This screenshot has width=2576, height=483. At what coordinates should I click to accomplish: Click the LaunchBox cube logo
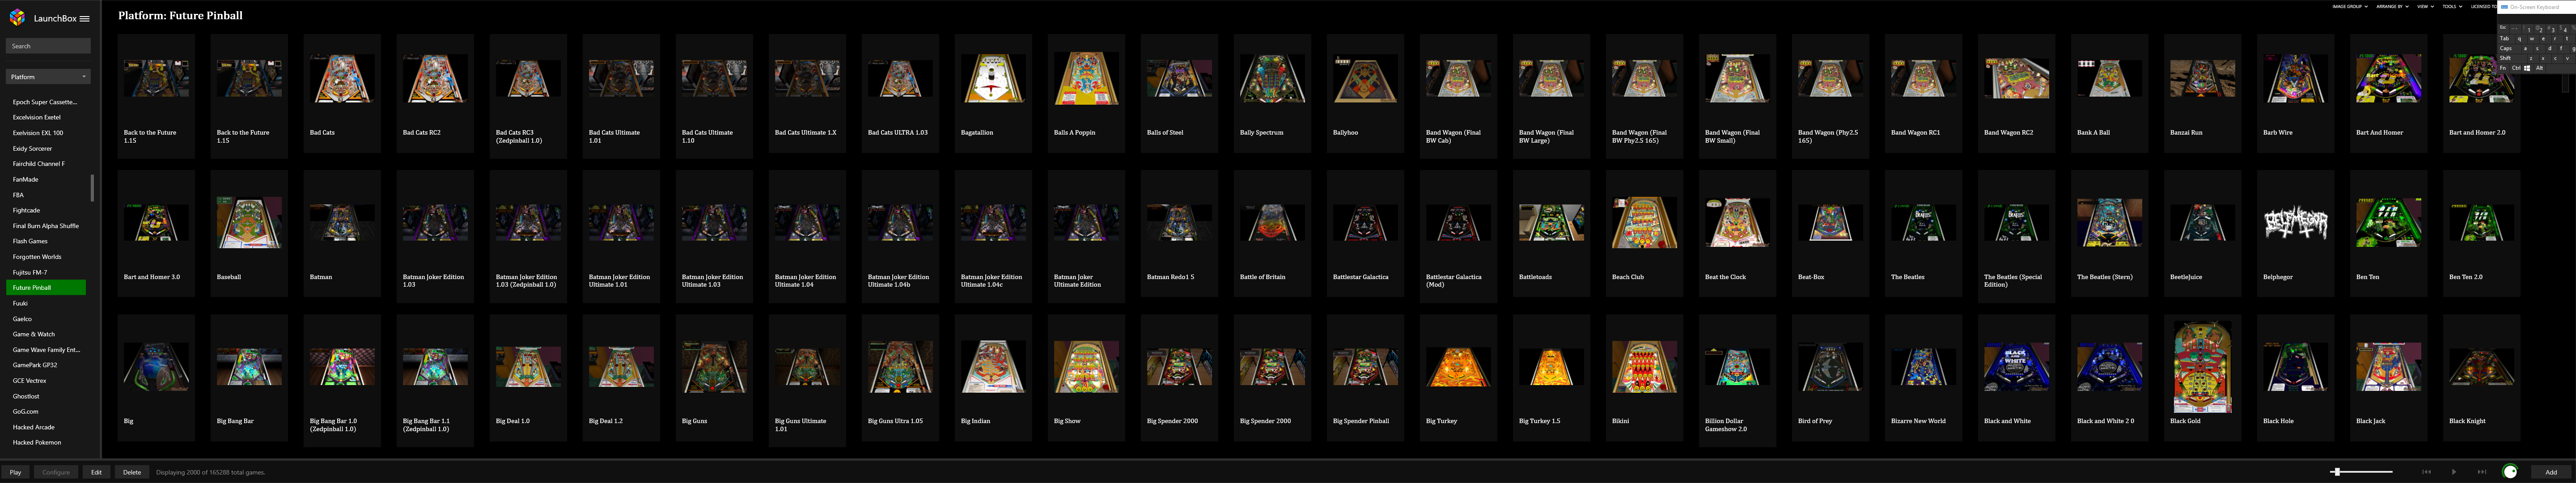[x=17, y=17]
